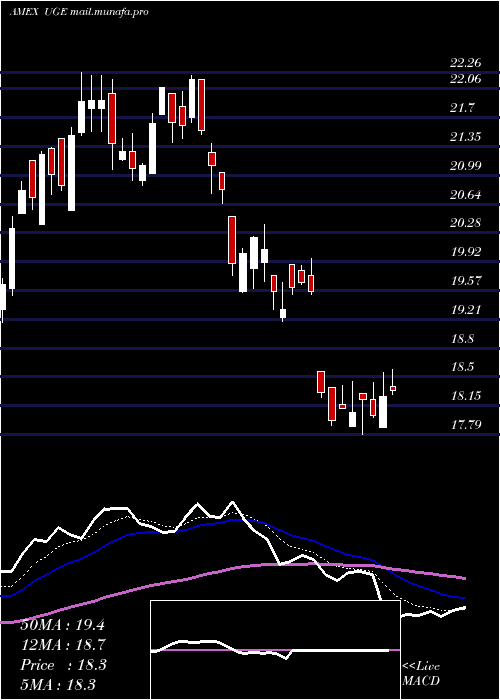Click the 50MA : 19.4 readout
This screenshot has width=500, height=700.
click(x=62, y=625)
